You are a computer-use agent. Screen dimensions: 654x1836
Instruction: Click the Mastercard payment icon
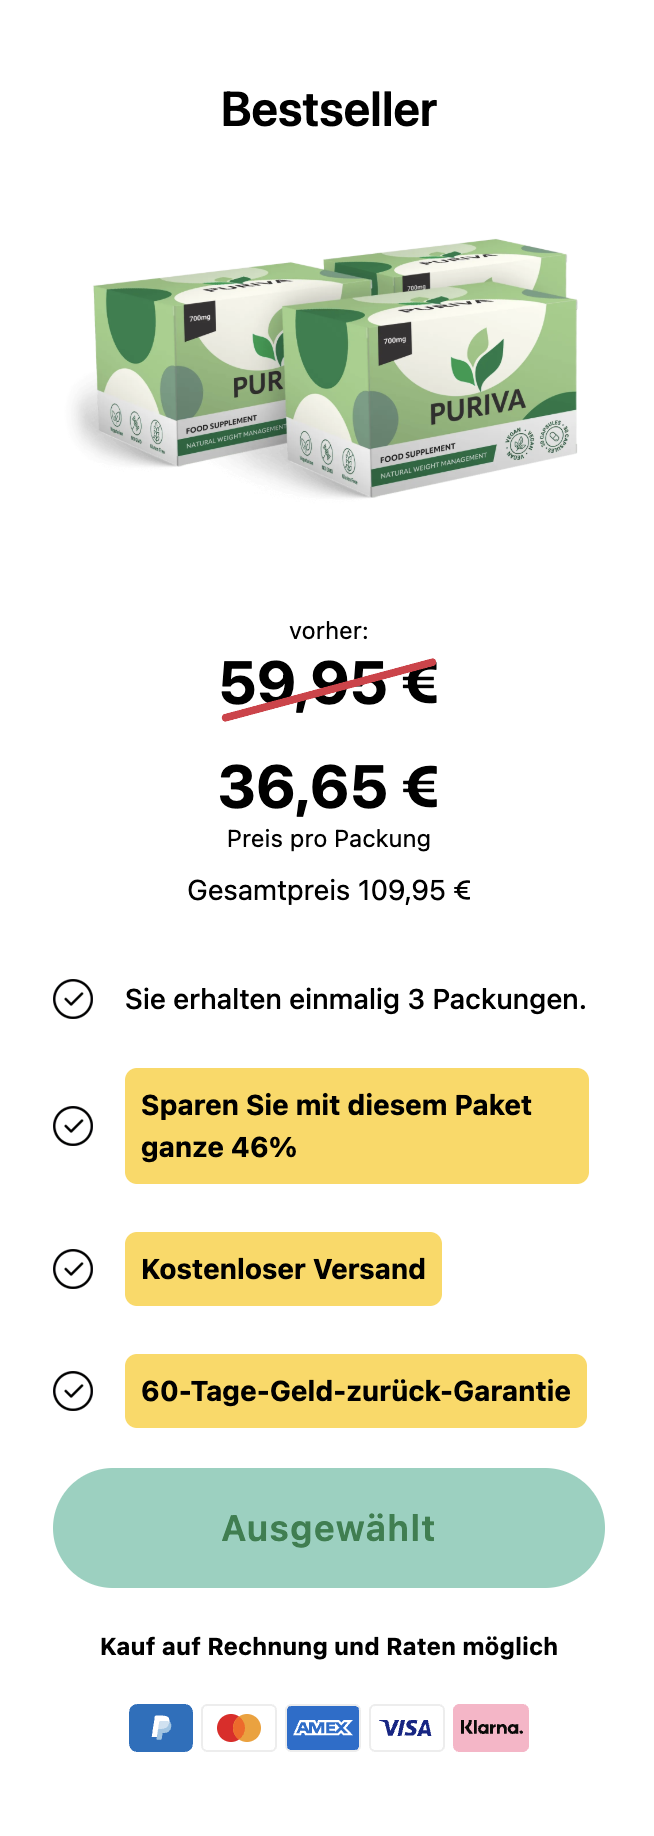tap(239, 1727)
